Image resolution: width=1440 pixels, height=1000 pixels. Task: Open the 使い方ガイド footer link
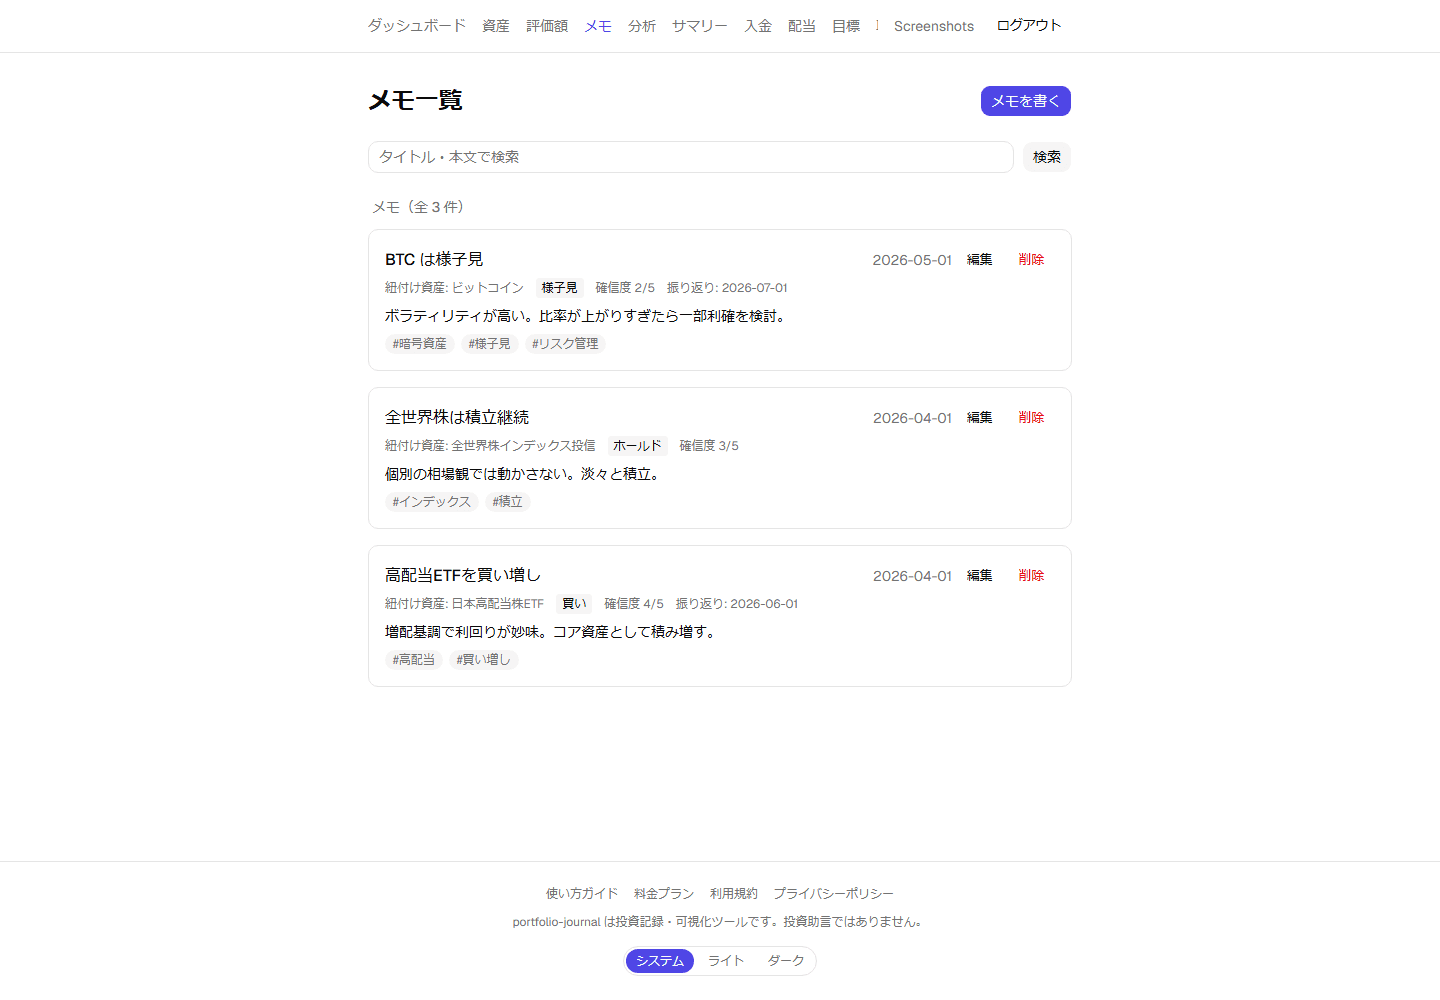582,894
